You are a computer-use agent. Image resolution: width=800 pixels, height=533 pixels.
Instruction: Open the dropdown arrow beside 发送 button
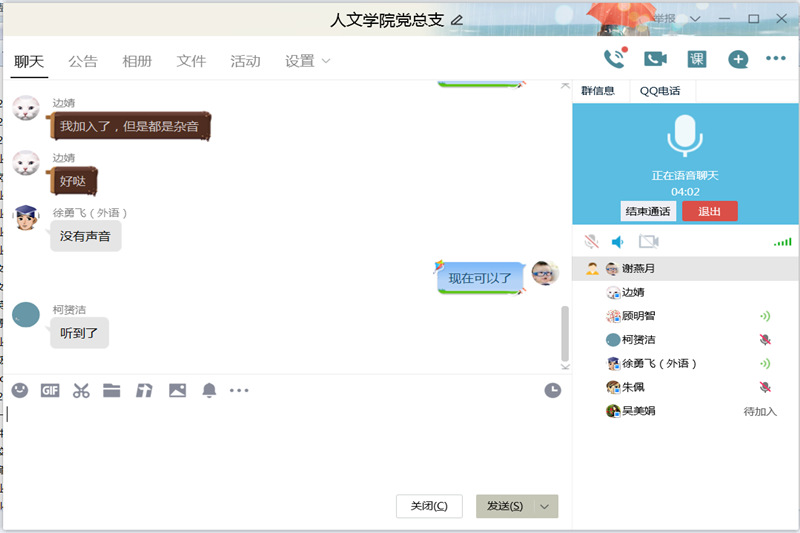click(x=545, y=506)
